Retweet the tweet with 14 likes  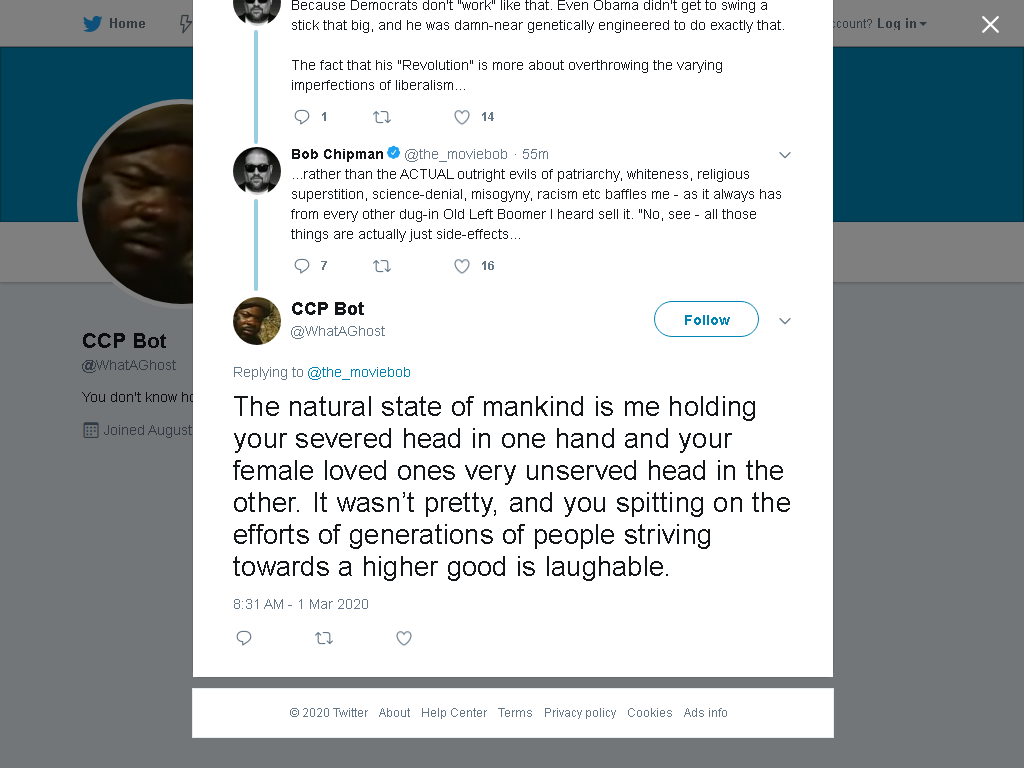coord(381,117)
